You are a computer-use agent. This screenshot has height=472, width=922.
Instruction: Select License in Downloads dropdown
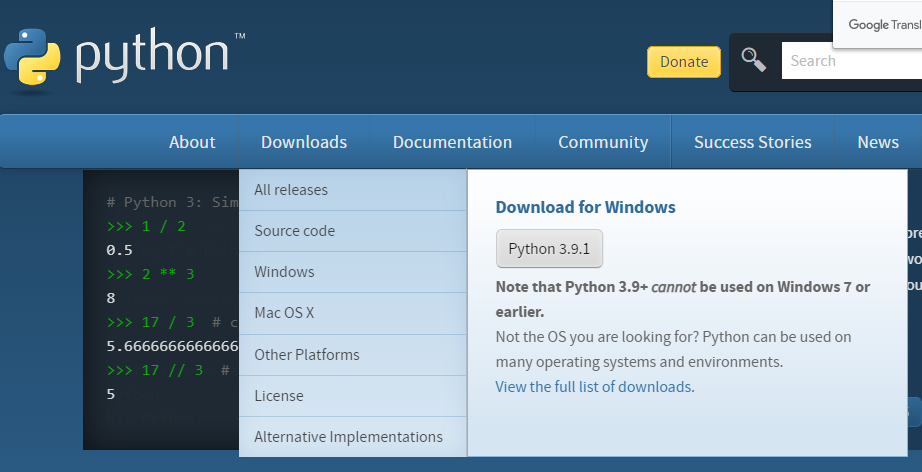[353, 396]
